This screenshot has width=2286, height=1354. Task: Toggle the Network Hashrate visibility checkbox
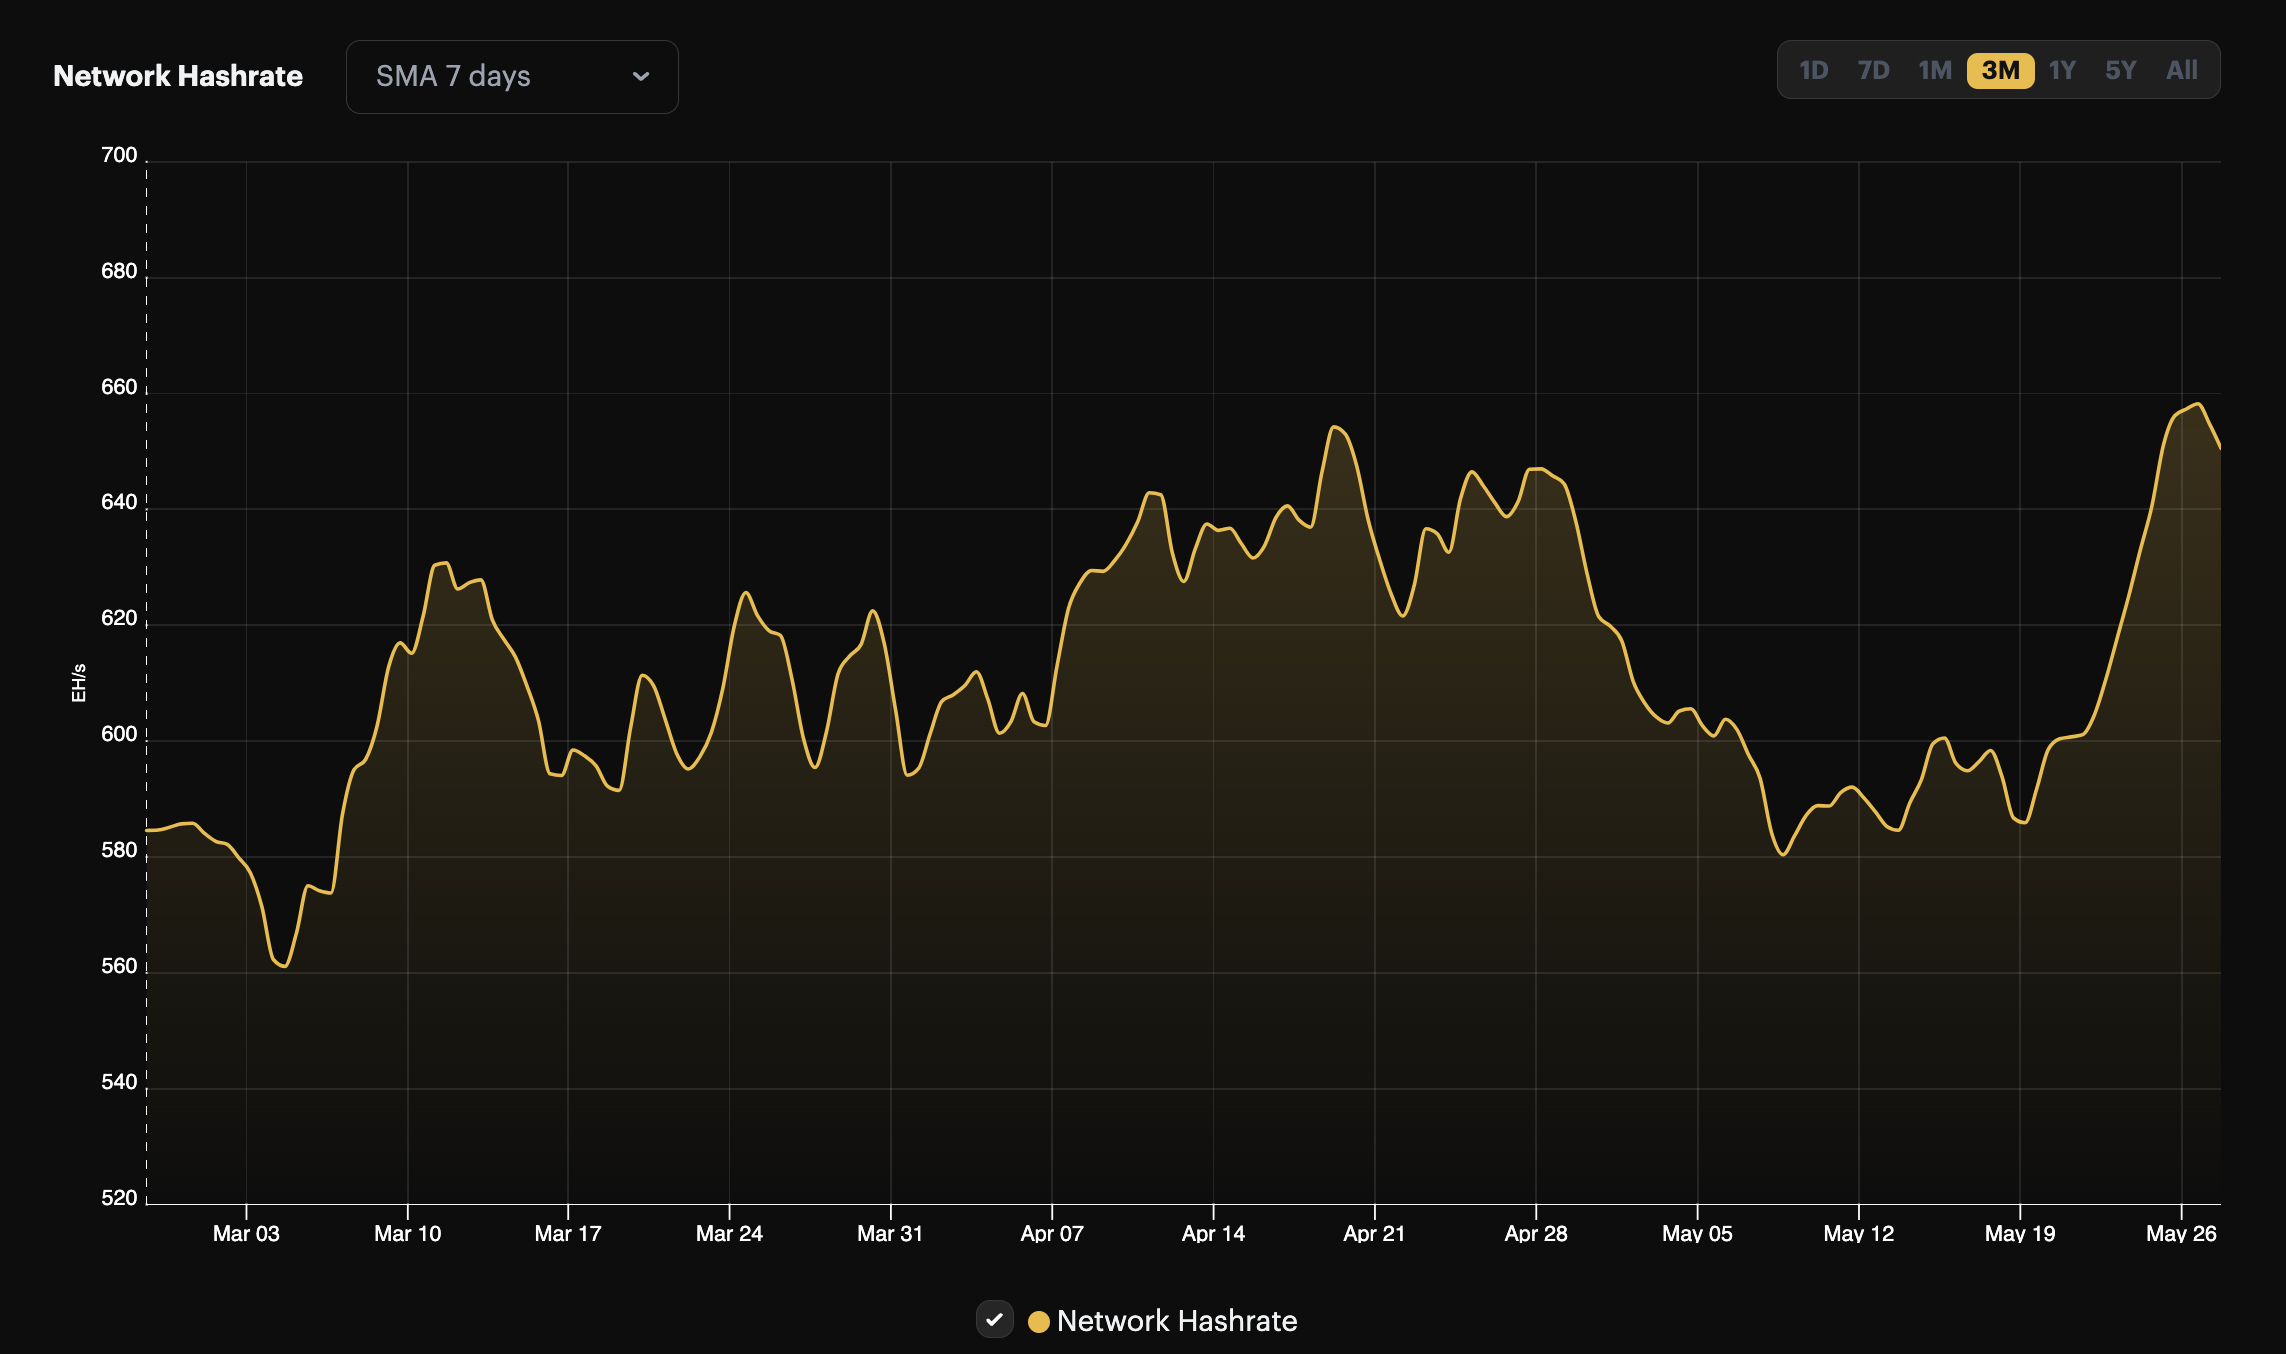click(994, 1320)
